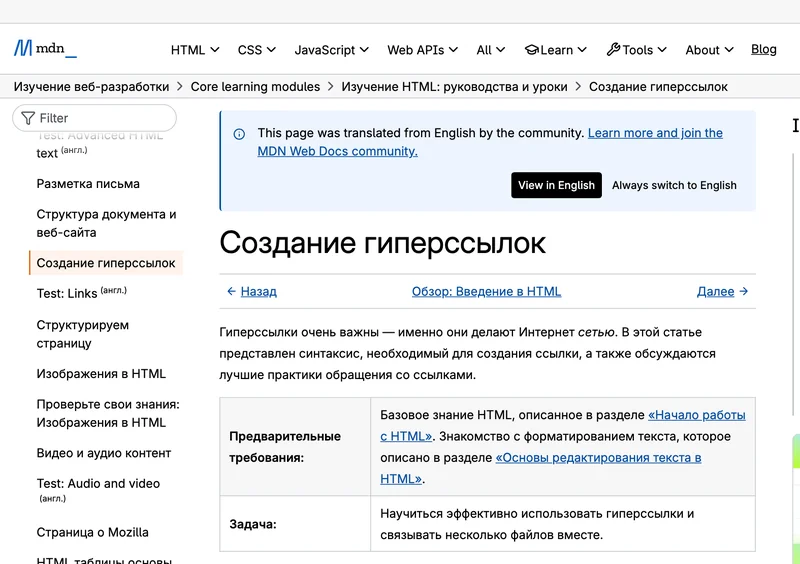Click the MDN logo
The image size is (800, 564).
pyautogui.click(x=45, y=49)
